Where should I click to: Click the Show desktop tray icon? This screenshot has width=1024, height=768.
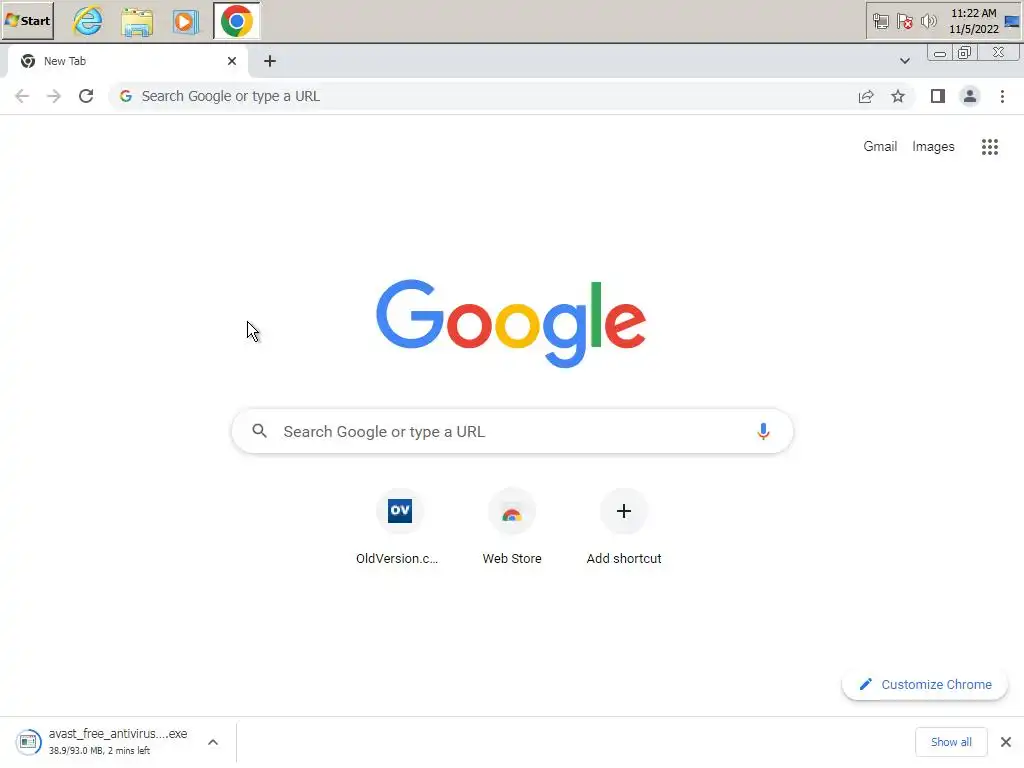(1012, 22)
